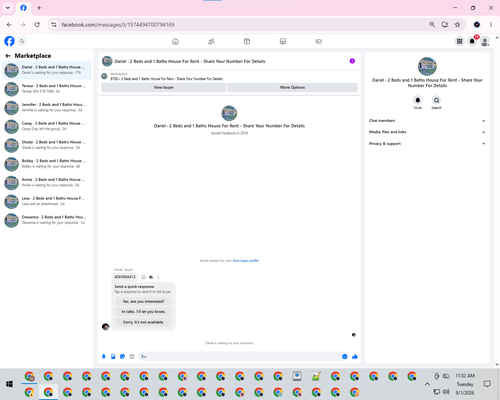Open Jennifer's conversation in the chat list
The width and height of the screenshot is (500, 400).
coord(47,108)
